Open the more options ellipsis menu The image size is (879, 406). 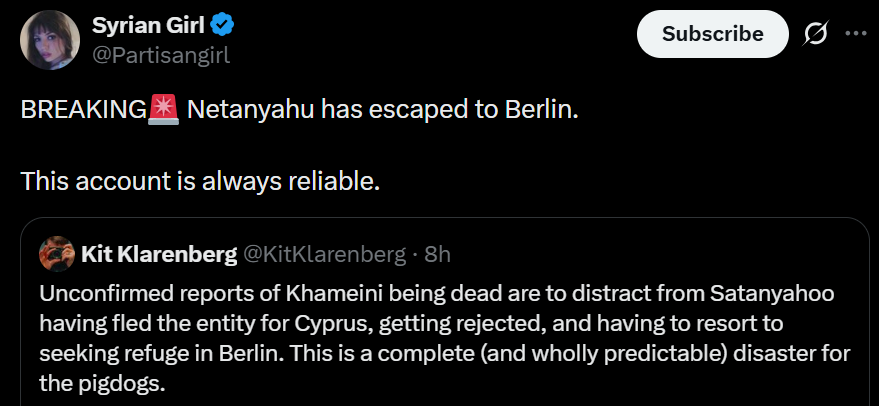coord(856,33)
